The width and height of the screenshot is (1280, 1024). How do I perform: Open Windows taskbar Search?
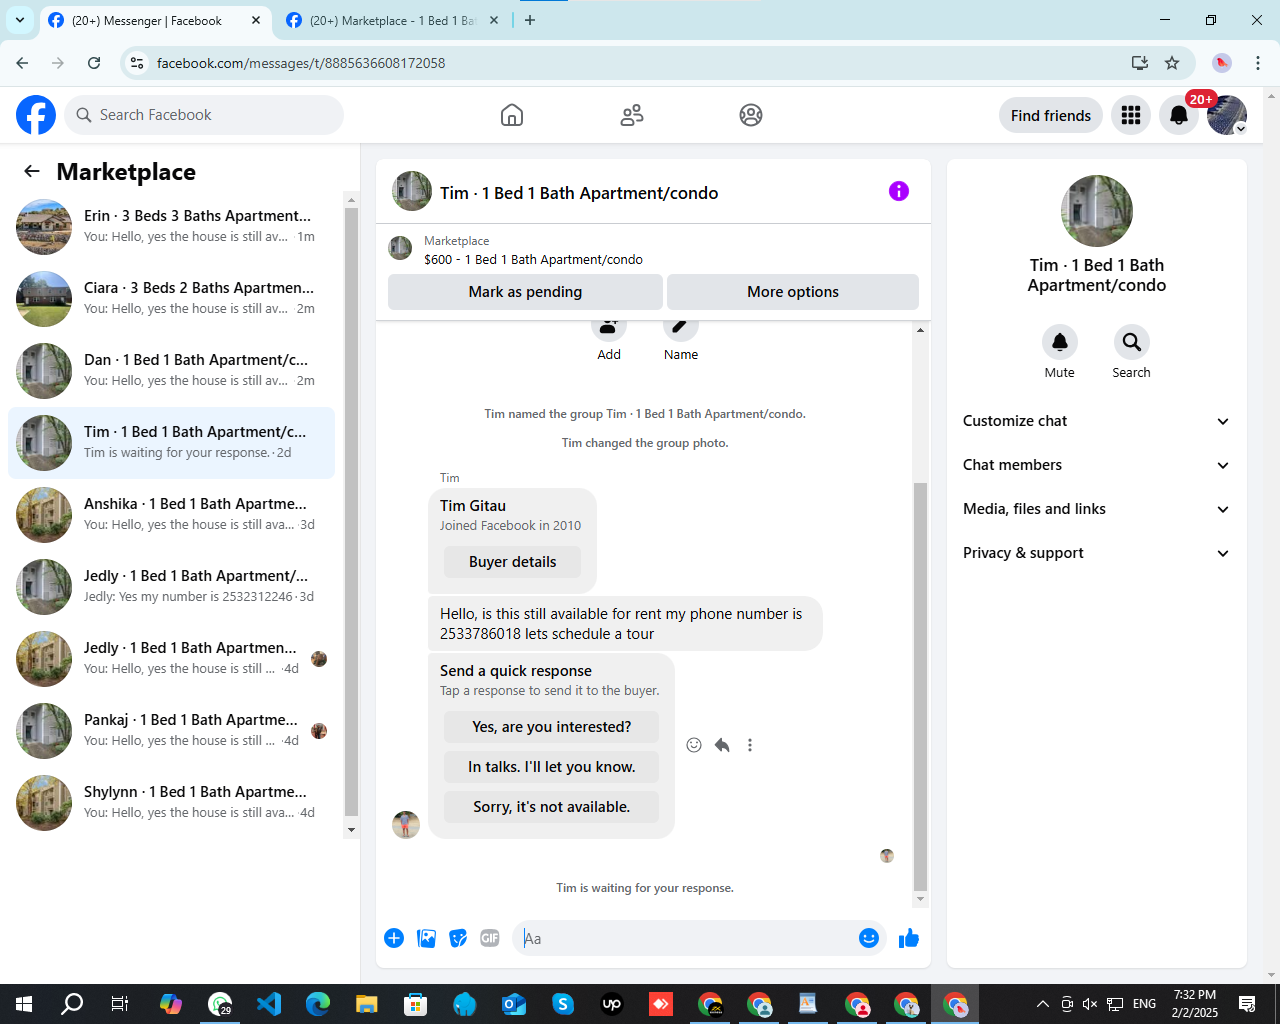click(x=72, y=1004)
